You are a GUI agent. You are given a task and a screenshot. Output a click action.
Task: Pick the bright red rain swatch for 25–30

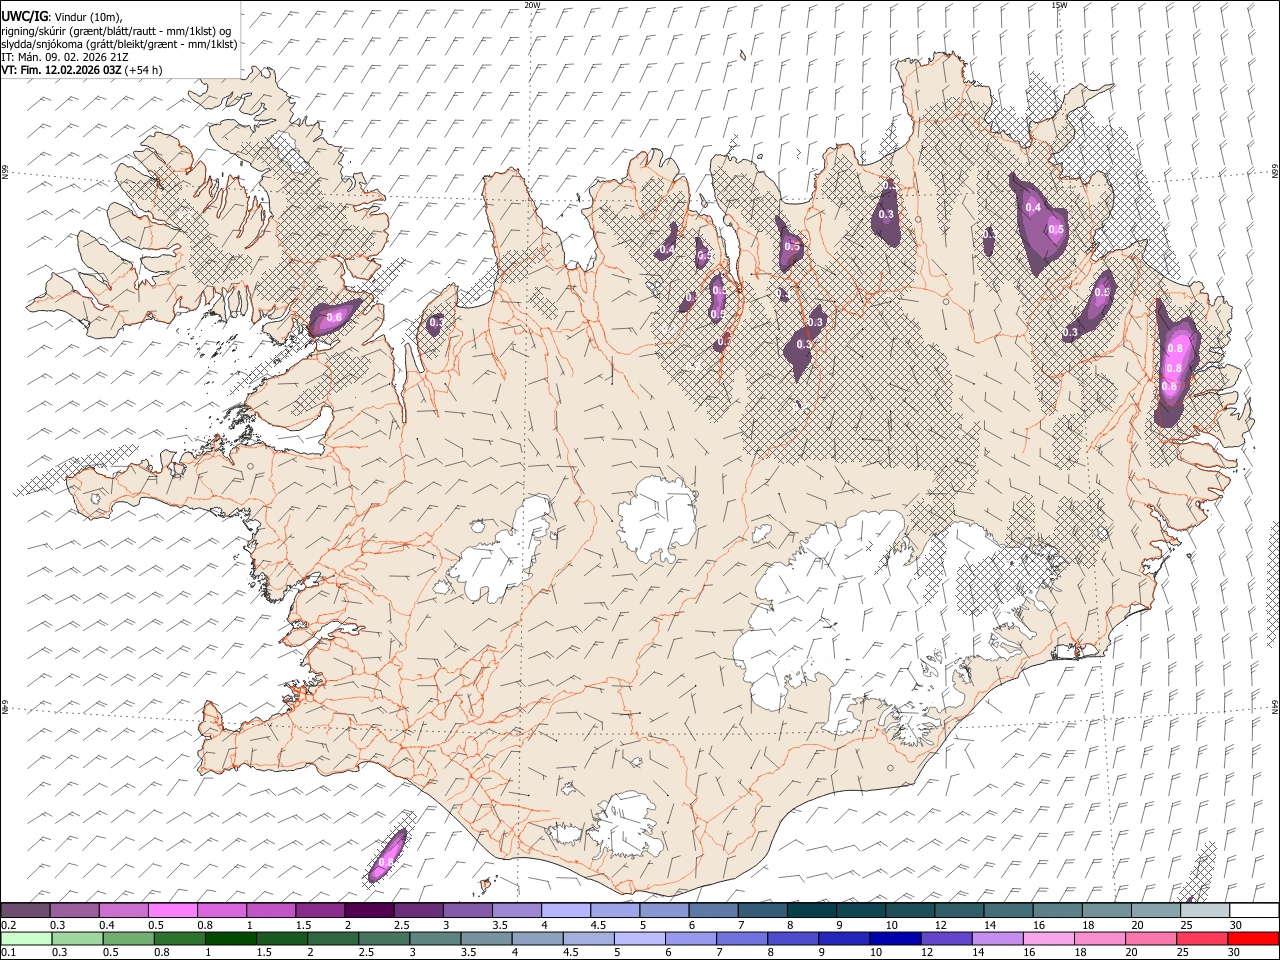(1201, 938)
